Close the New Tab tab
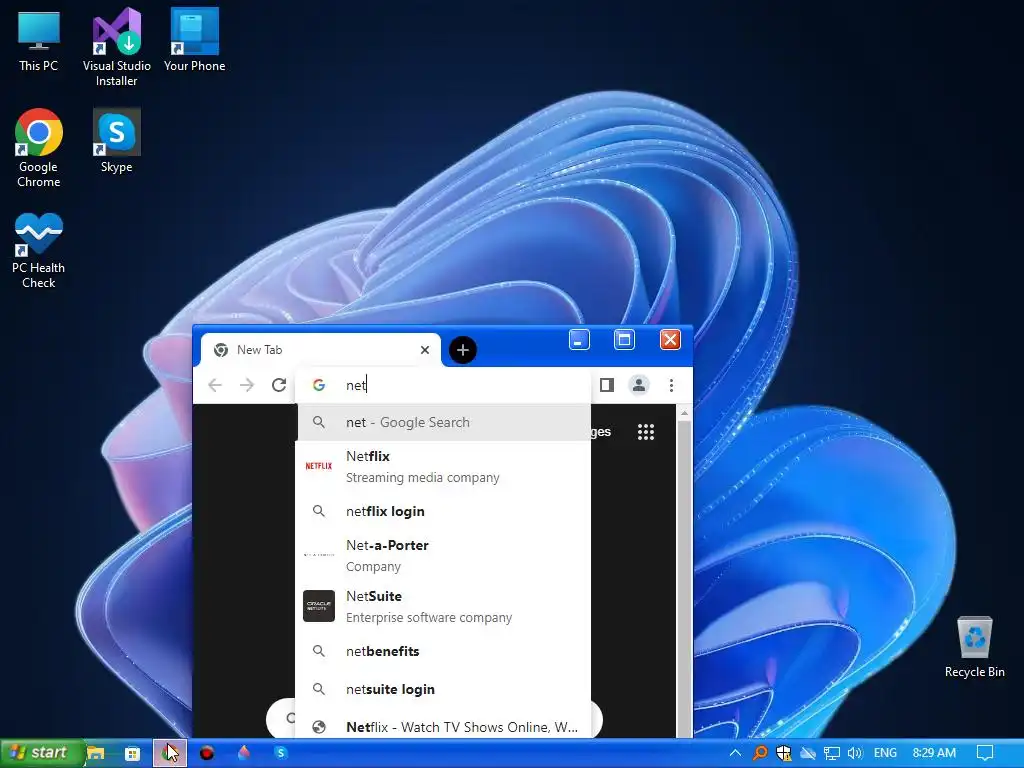Screen dimensions: 1024x768 pos(425,350)
